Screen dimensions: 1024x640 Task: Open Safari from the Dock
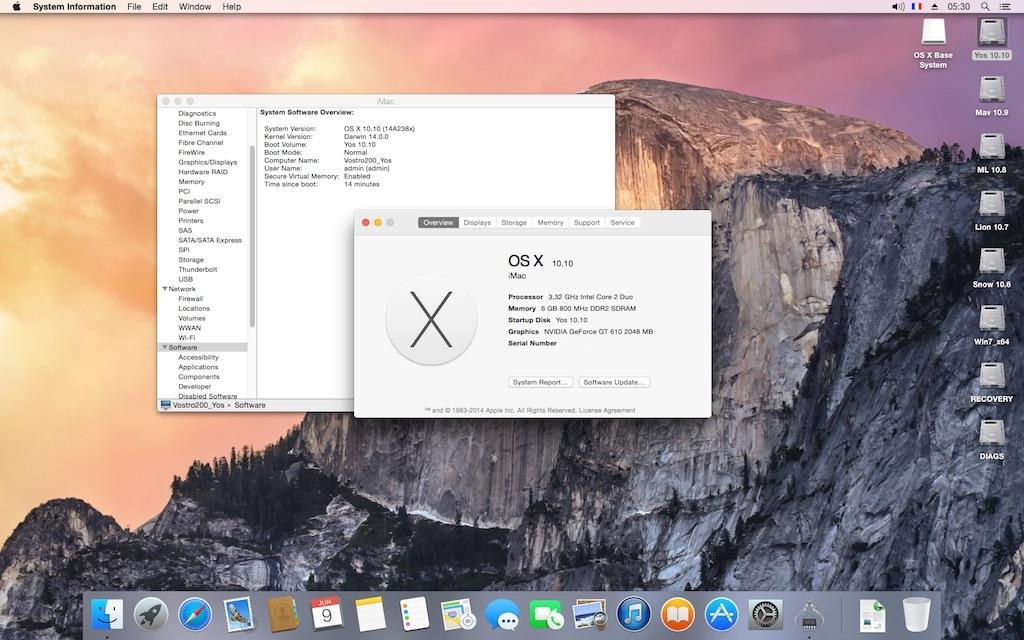(195, 613)
